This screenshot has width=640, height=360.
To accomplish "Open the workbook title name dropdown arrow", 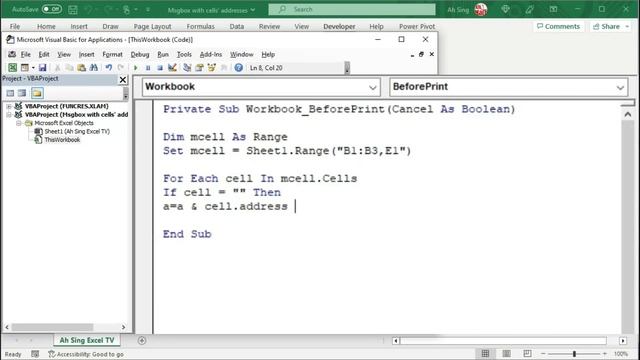I will 253,10.
